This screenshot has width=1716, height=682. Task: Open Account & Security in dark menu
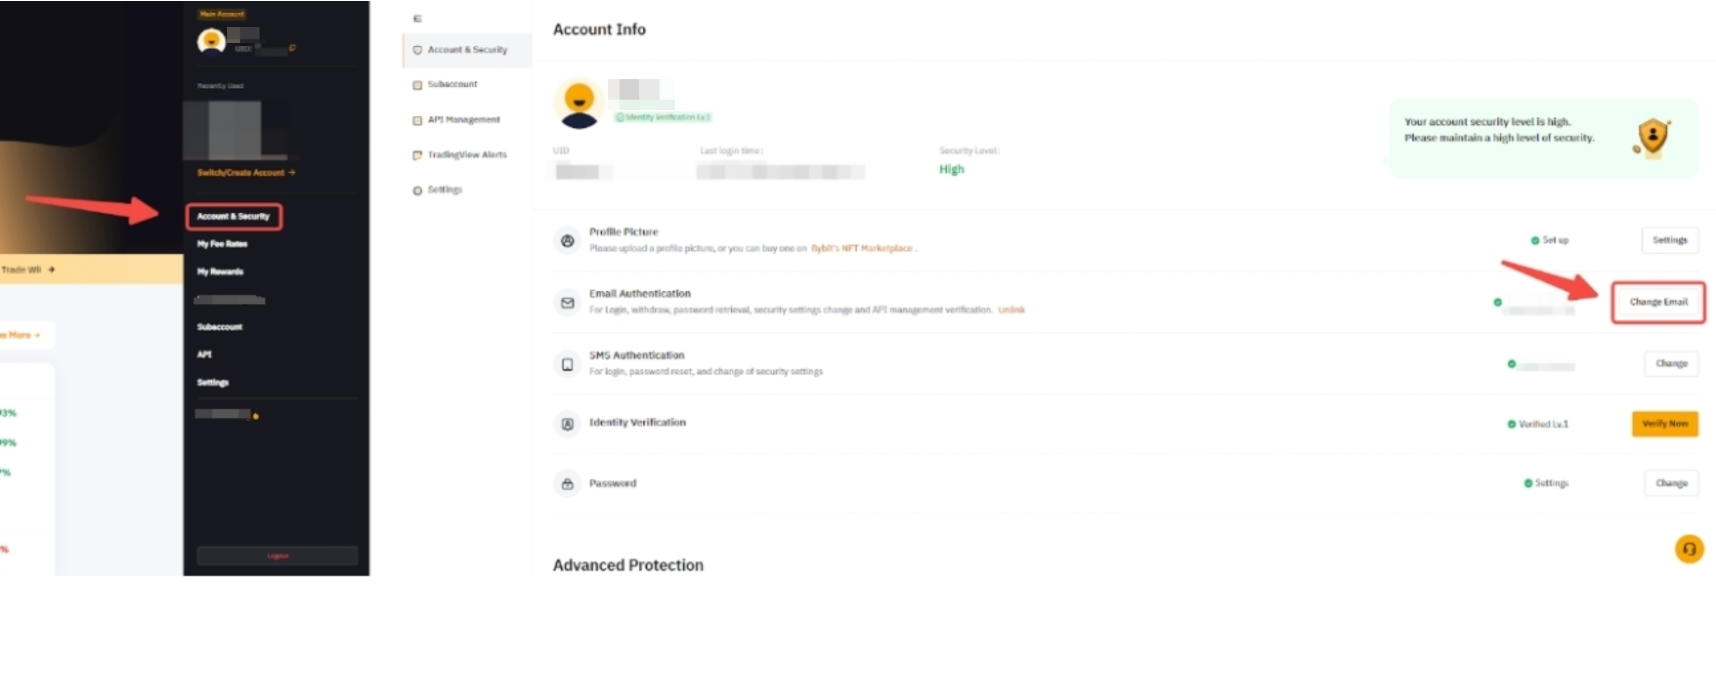pos(233,216)
